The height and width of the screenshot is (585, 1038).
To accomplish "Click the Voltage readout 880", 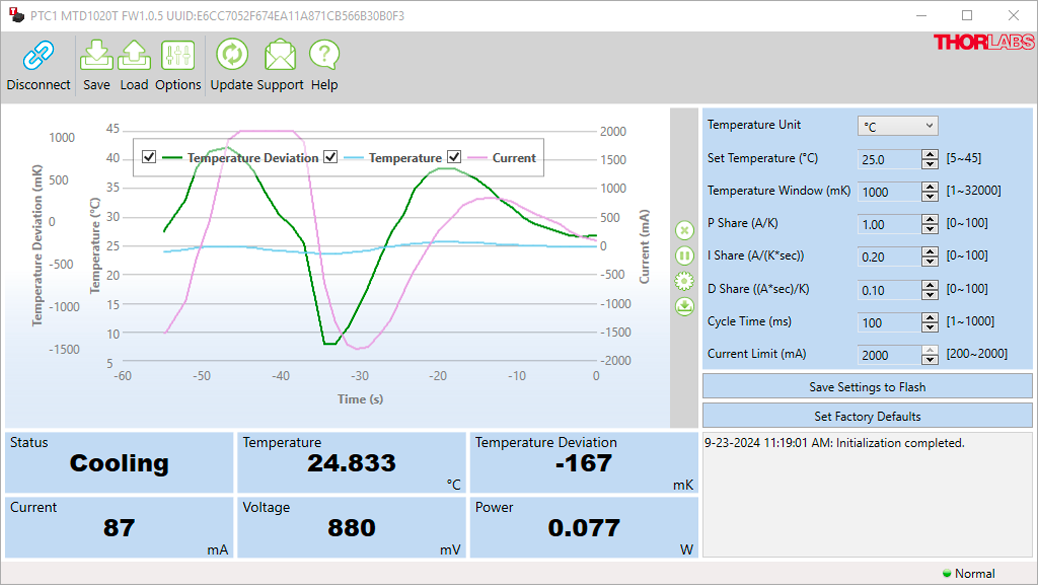I will pos(352,527).
